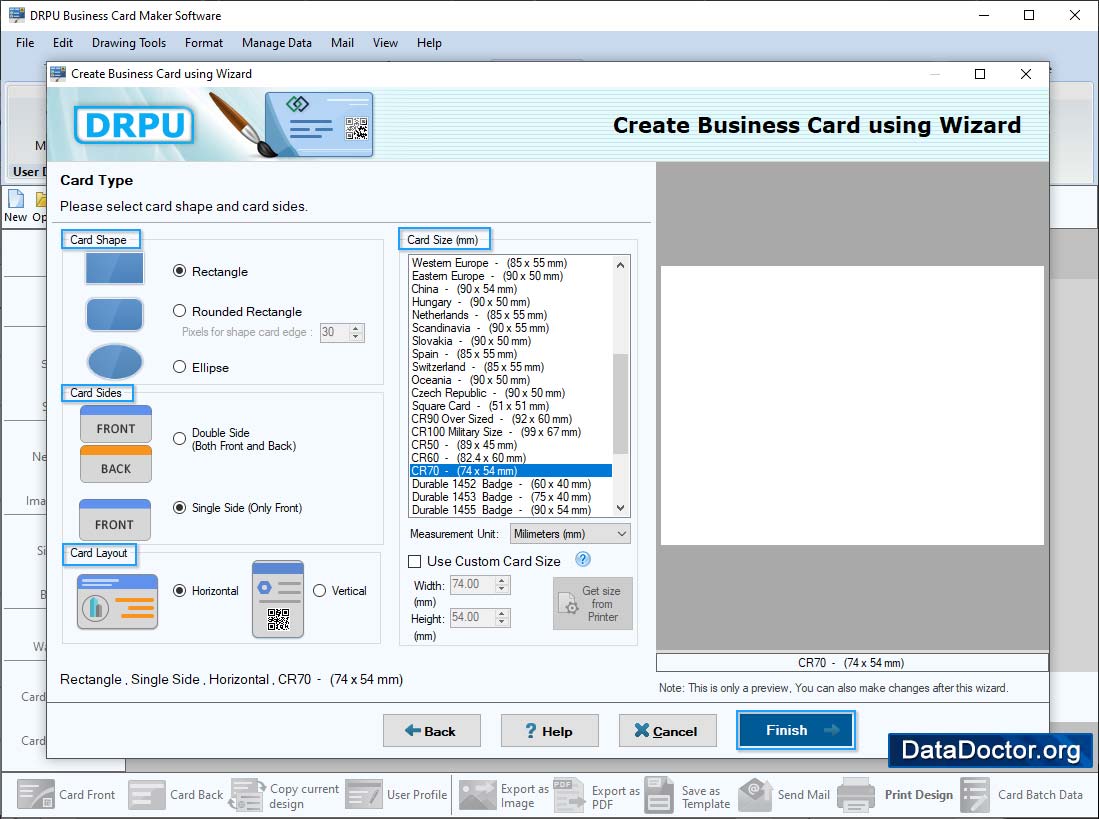Click the Back button
1099x819 pixels.
pyautogui.click(x=432, y=731)
